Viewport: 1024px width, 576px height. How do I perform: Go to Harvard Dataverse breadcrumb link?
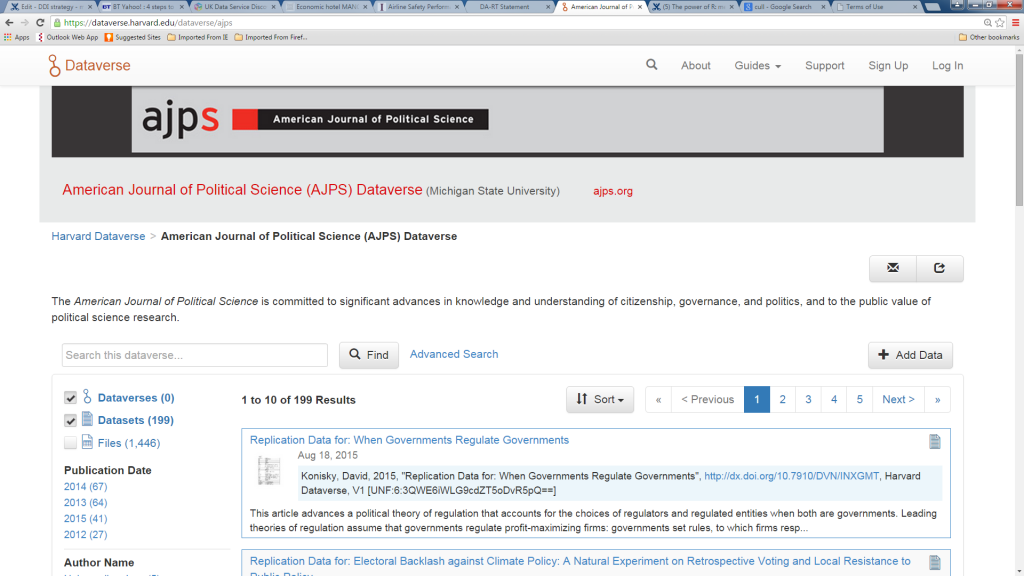(98, 236)
